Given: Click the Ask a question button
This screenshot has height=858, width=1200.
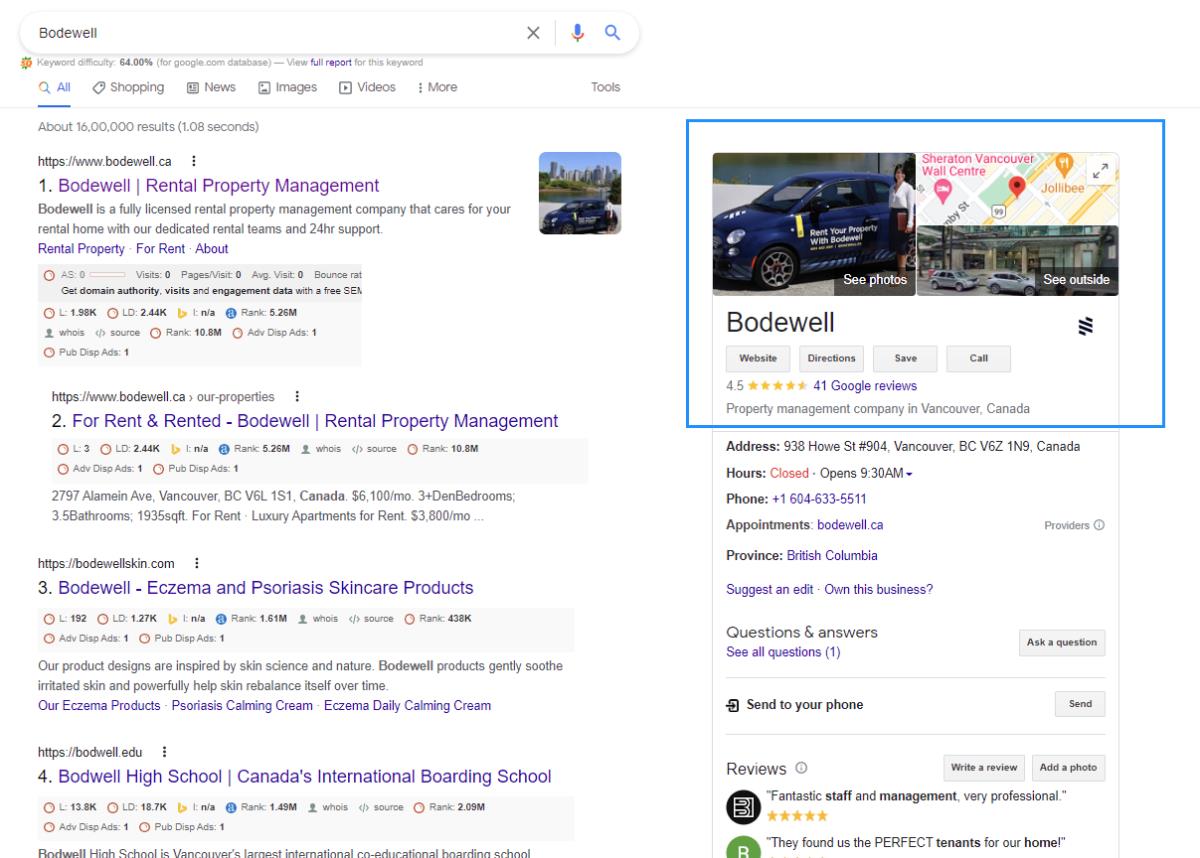Looking at the screenshot, I should pyautogui.click(x=1062, y=643).
